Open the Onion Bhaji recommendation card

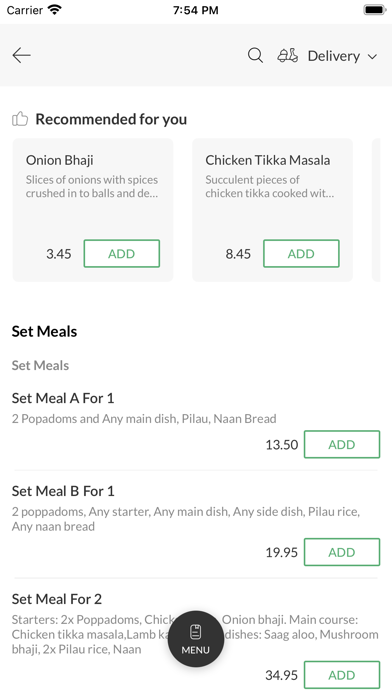[93, 210]
